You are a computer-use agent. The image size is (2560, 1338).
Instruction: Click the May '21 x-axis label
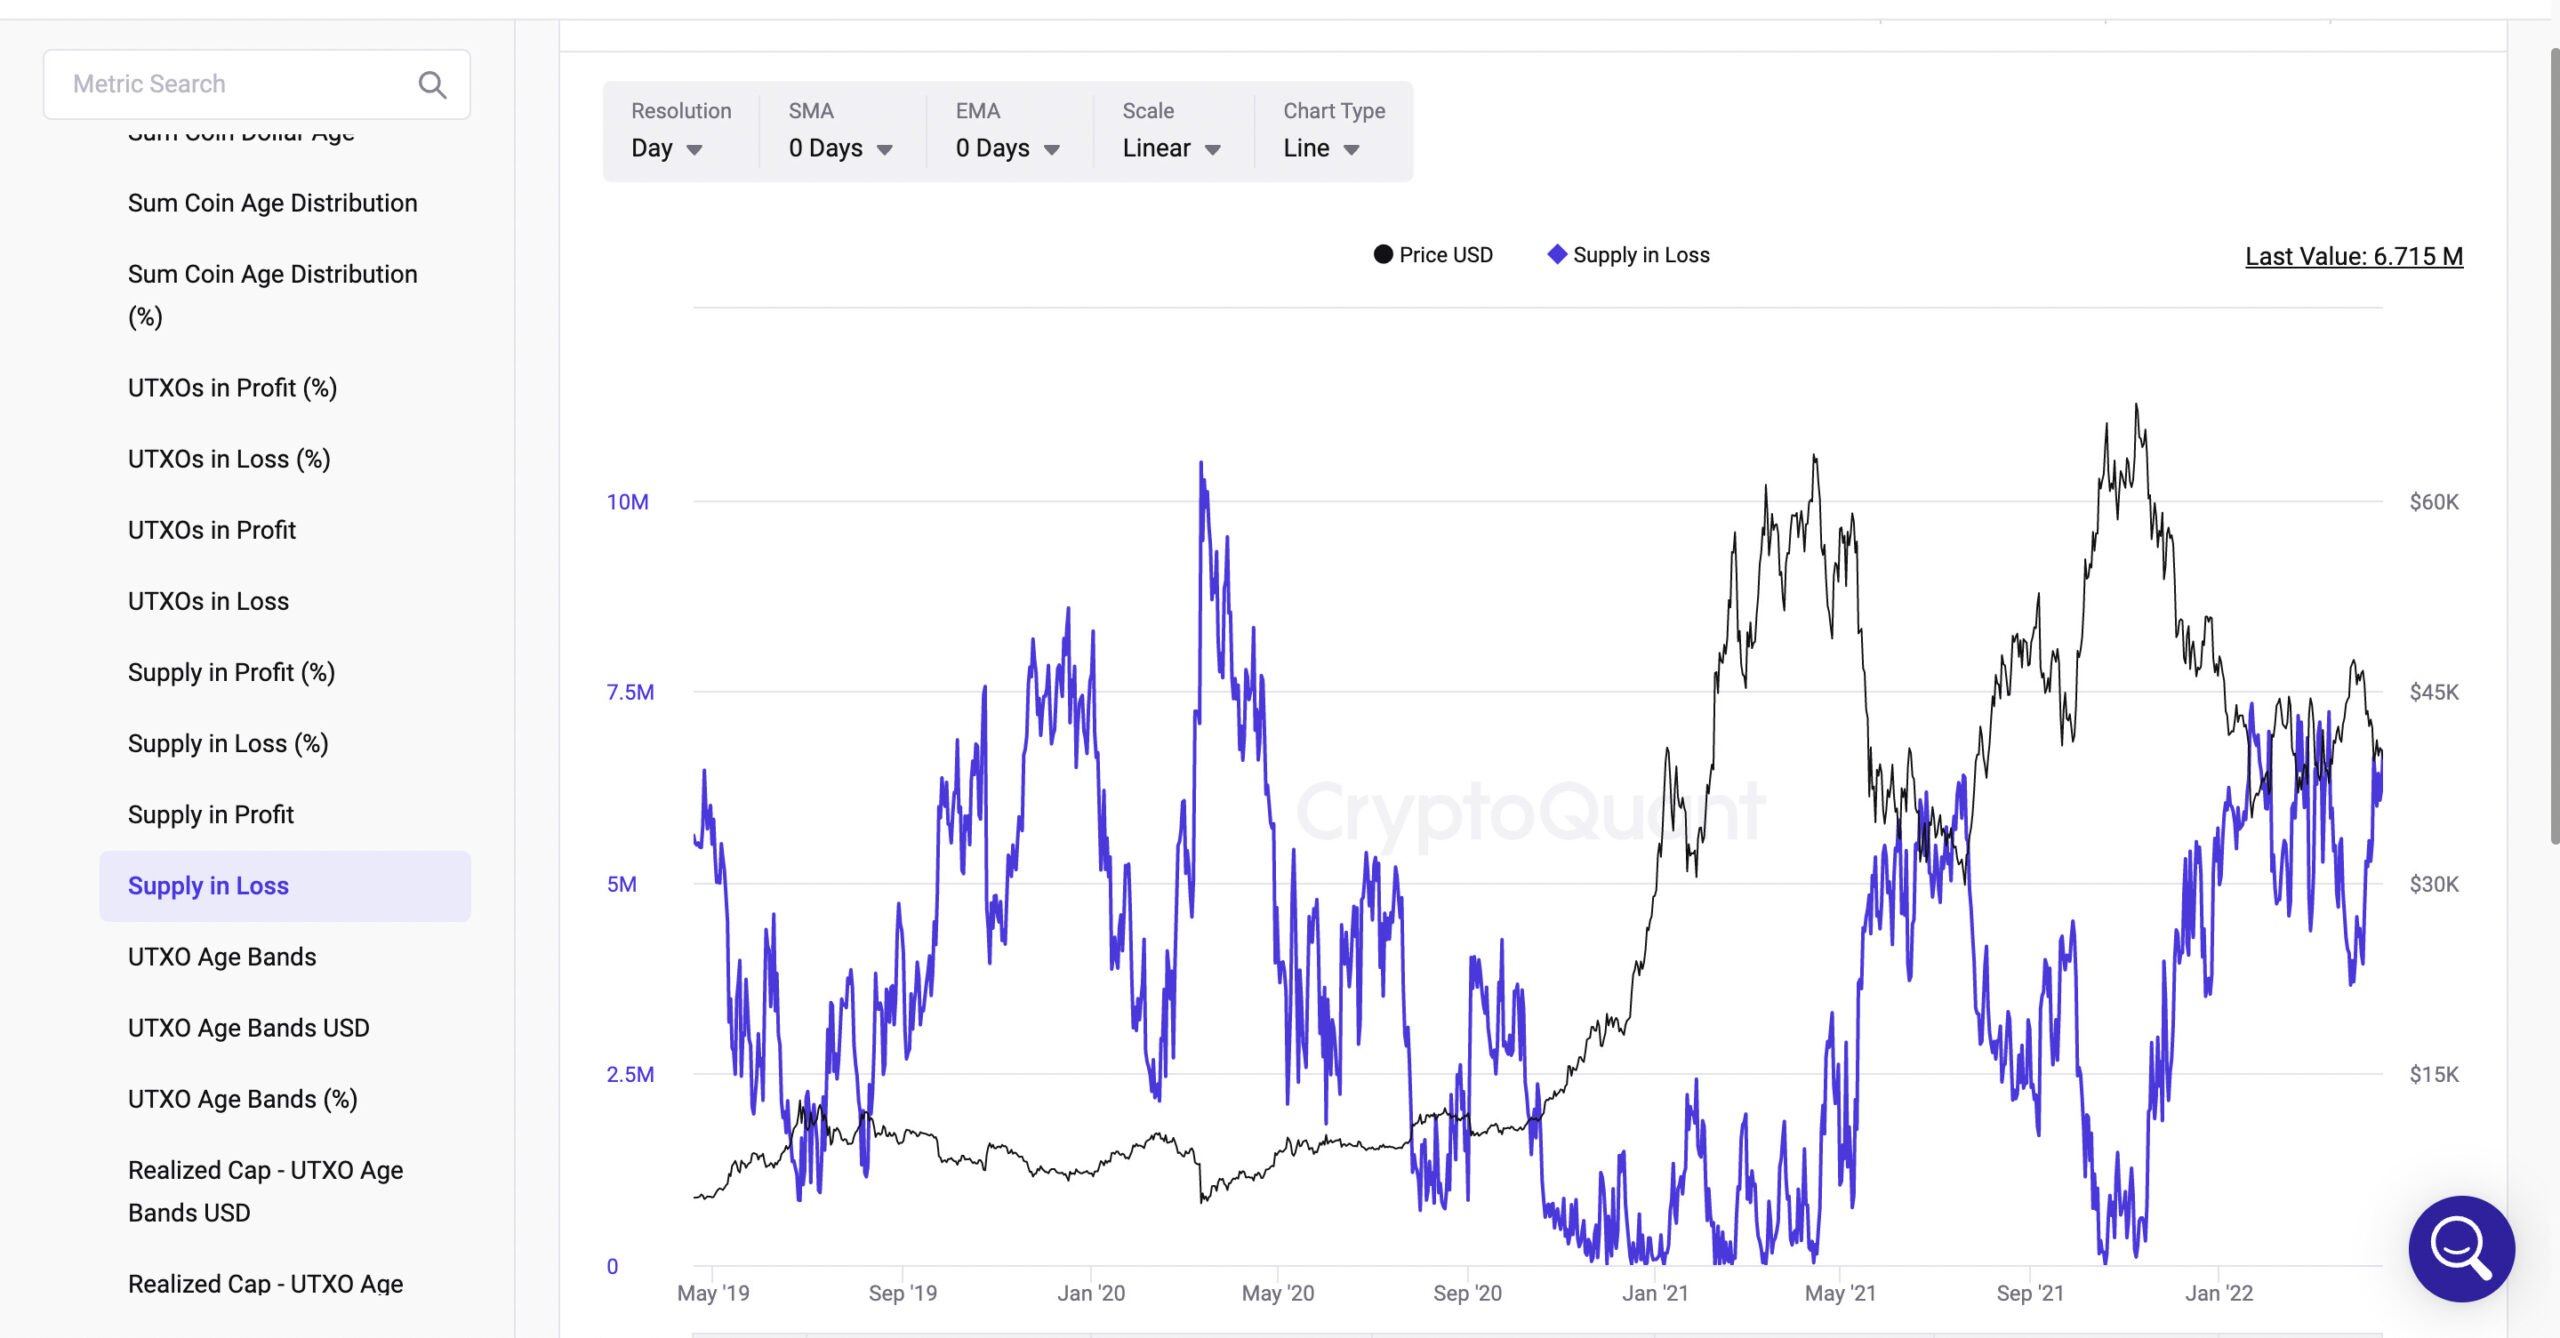click(1840, 1293)
